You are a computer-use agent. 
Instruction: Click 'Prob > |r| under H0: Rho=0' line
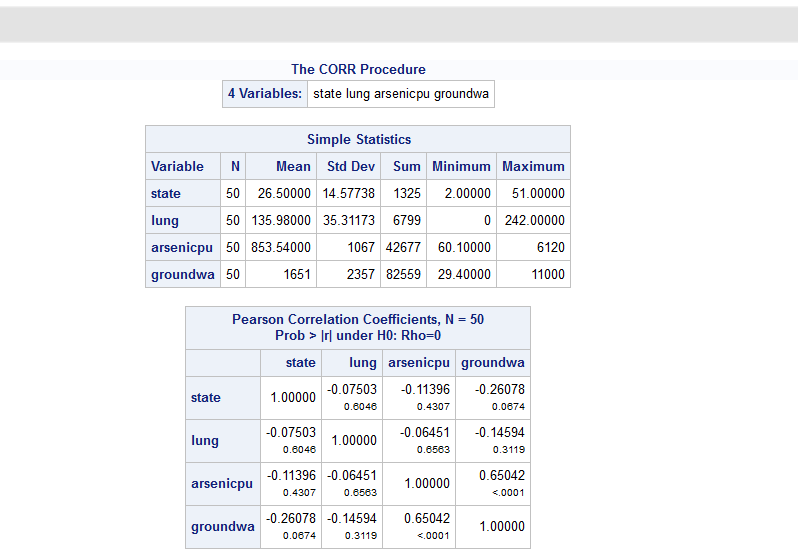click(358, 336)
